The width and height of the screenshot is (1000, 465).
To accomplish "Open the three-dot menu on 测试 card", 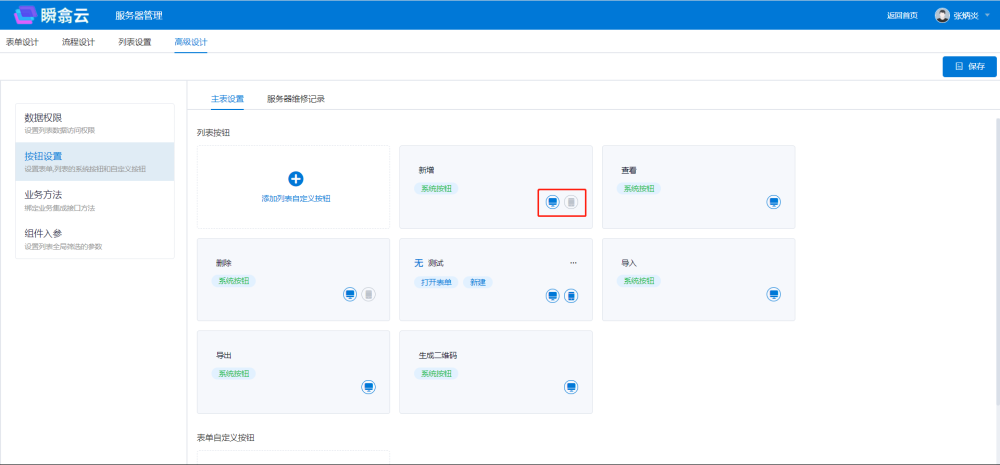I will pos(573,263).
